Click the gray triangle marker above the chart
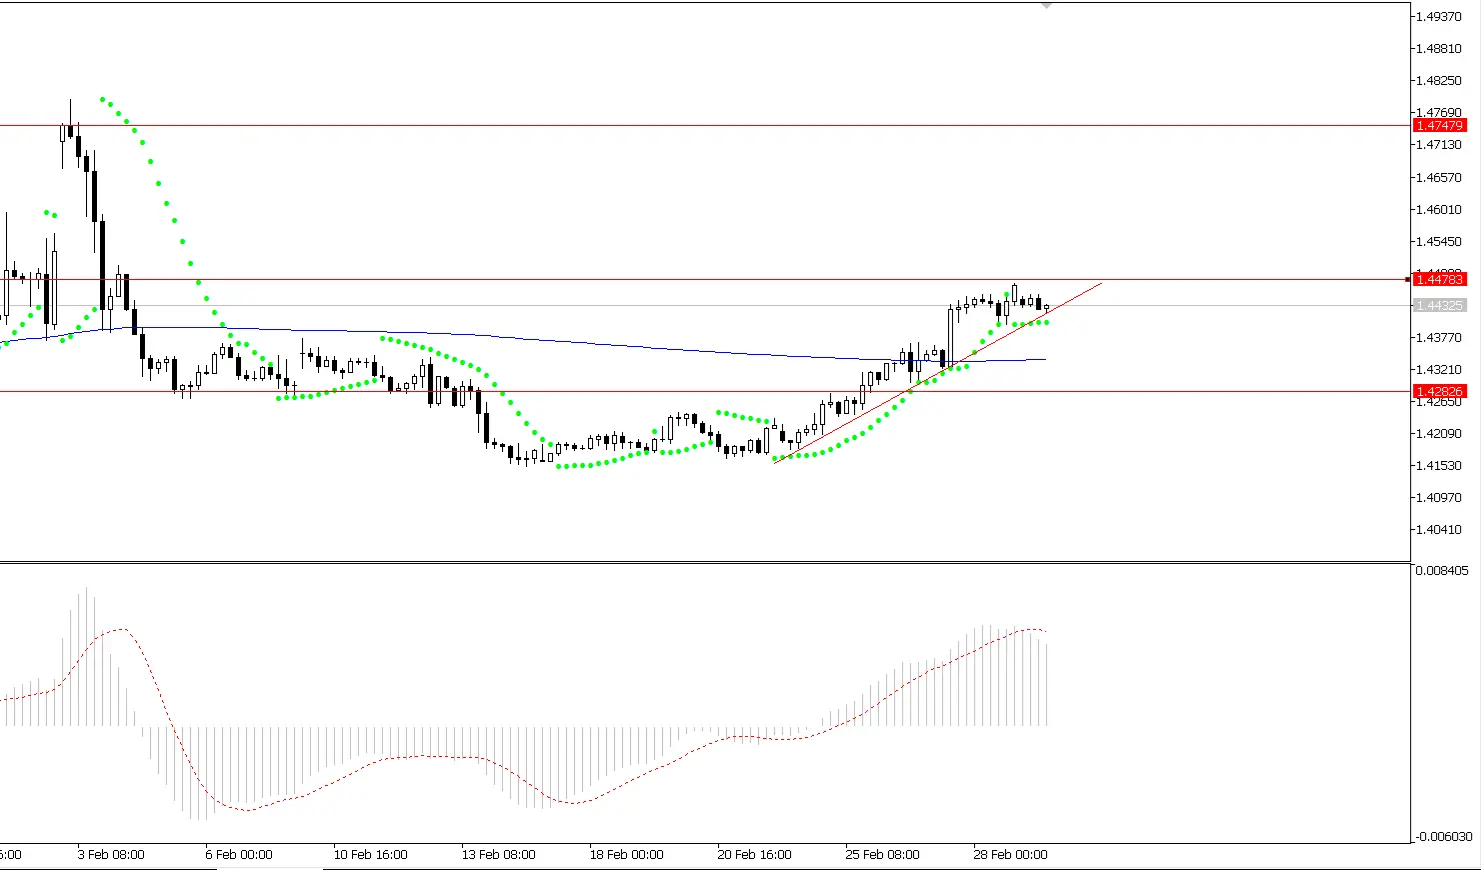This screenshot has width=1481, height=870. tap(1046, 5)
